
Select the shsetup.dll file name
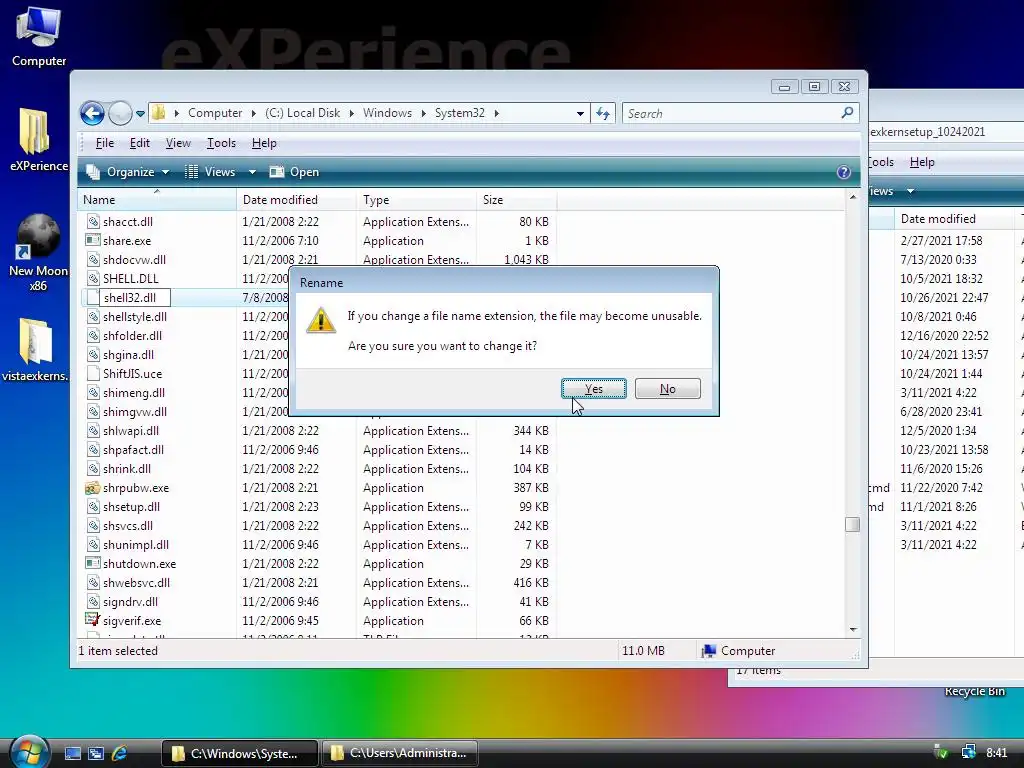coord(131,507)
